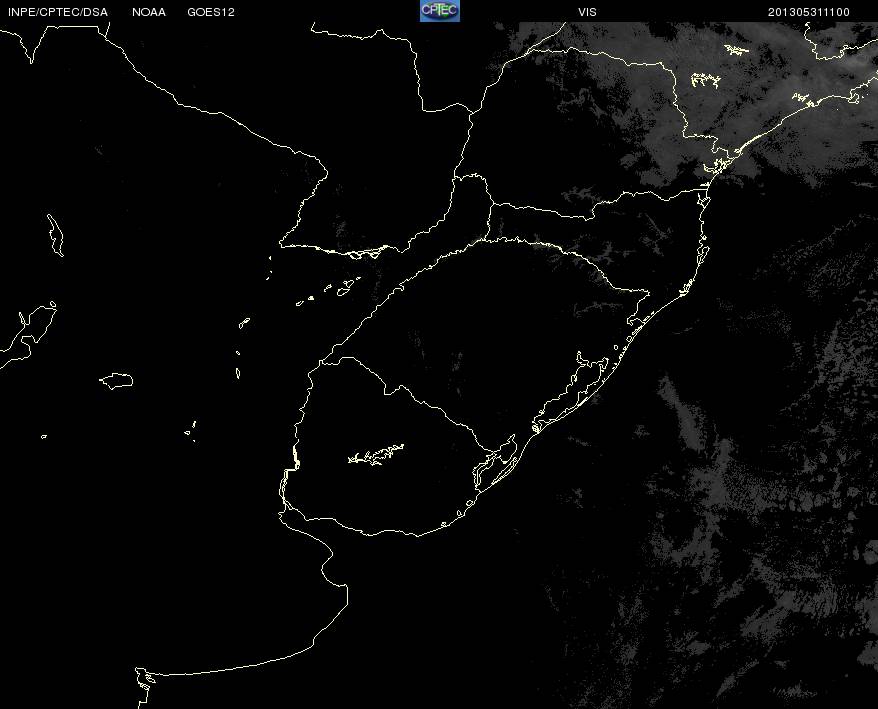
Task: Click the VIS channel label
Action: tap(587, 12)
